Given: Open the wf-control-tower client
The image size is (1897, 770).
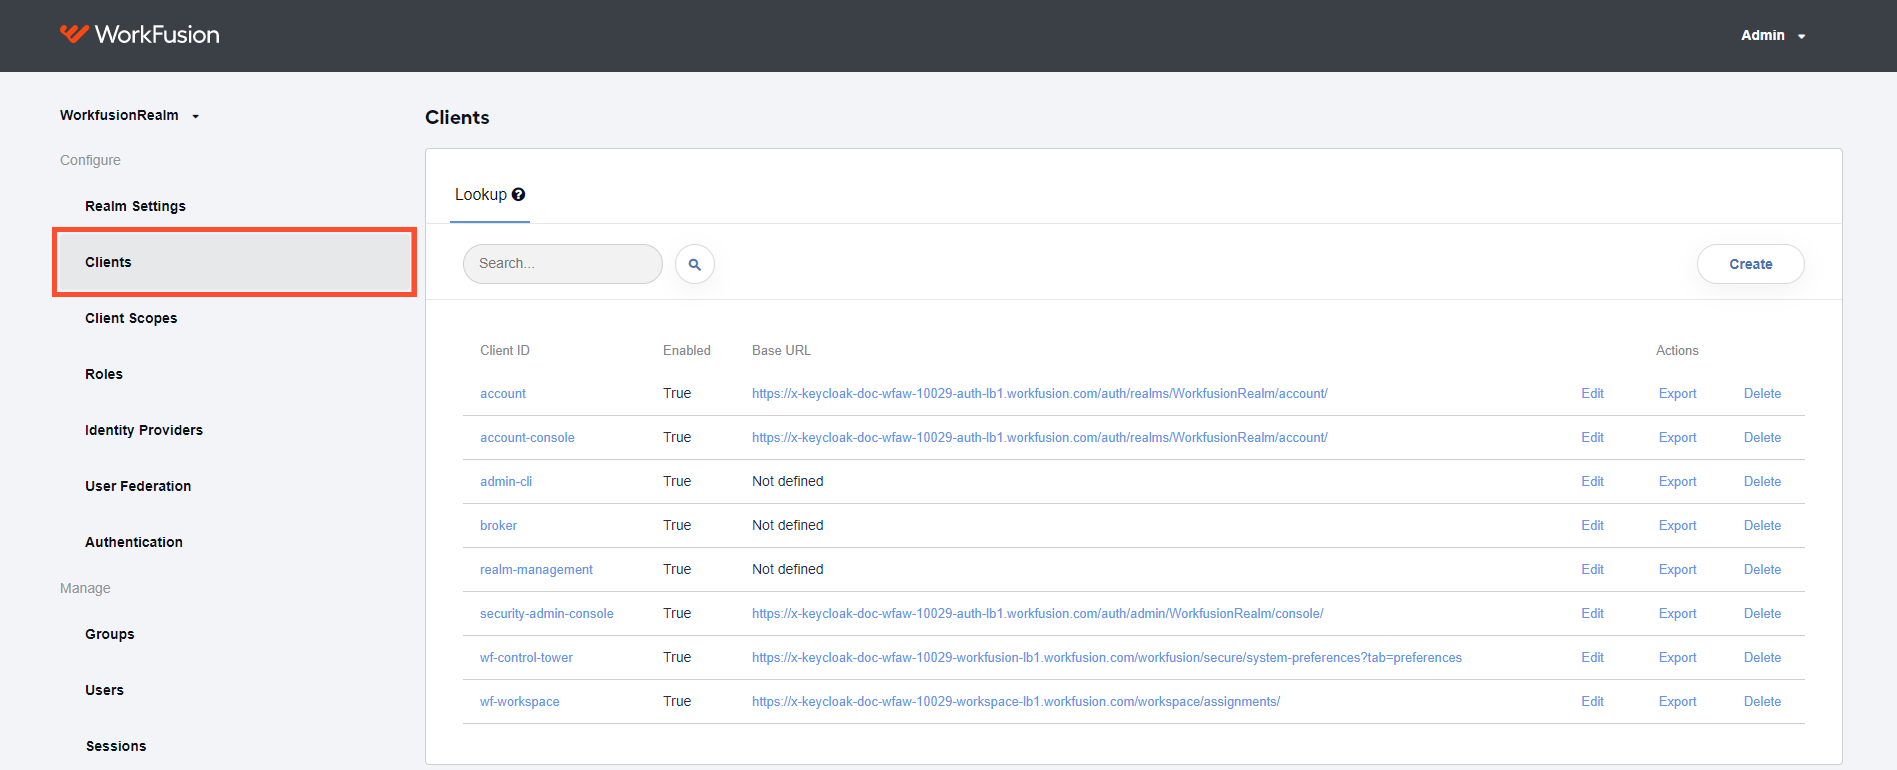Looking at the screenshot, I should 526,657.
